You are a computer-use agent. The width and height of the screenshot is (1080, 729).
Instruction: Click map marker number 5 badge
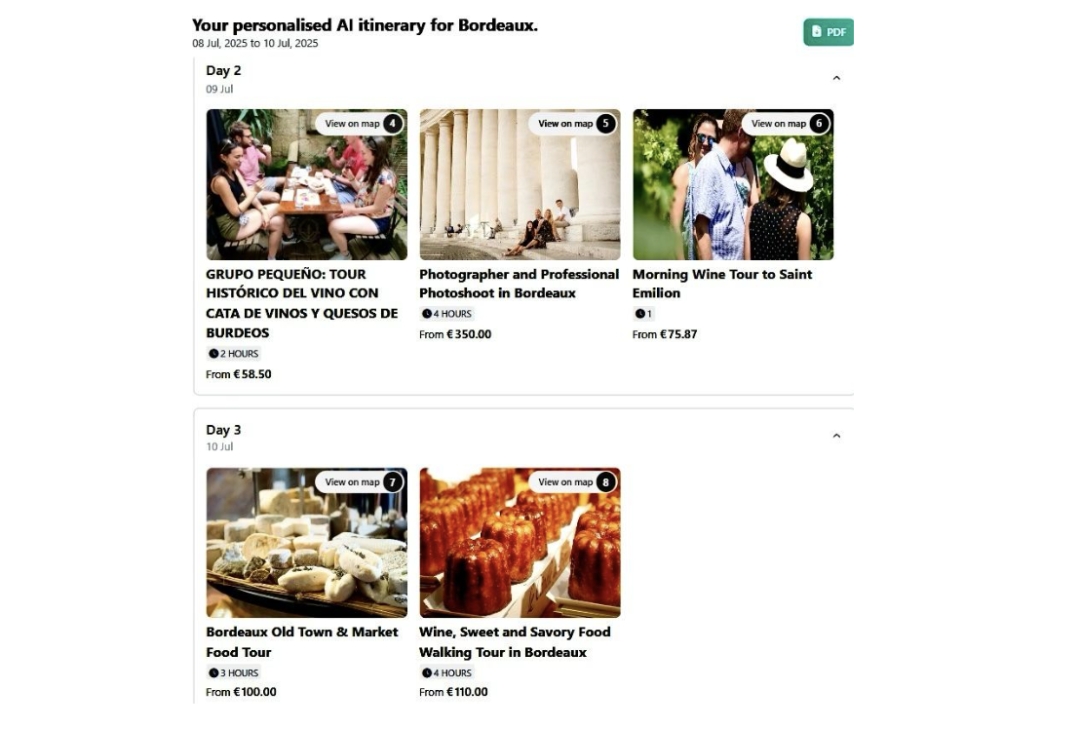click(x=605, y=124)
